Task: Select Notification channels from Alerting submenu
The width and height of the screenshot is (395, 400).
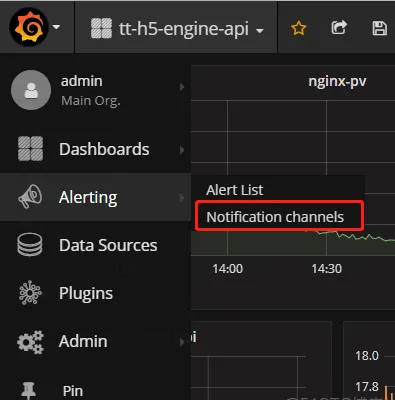Action: 275,217
